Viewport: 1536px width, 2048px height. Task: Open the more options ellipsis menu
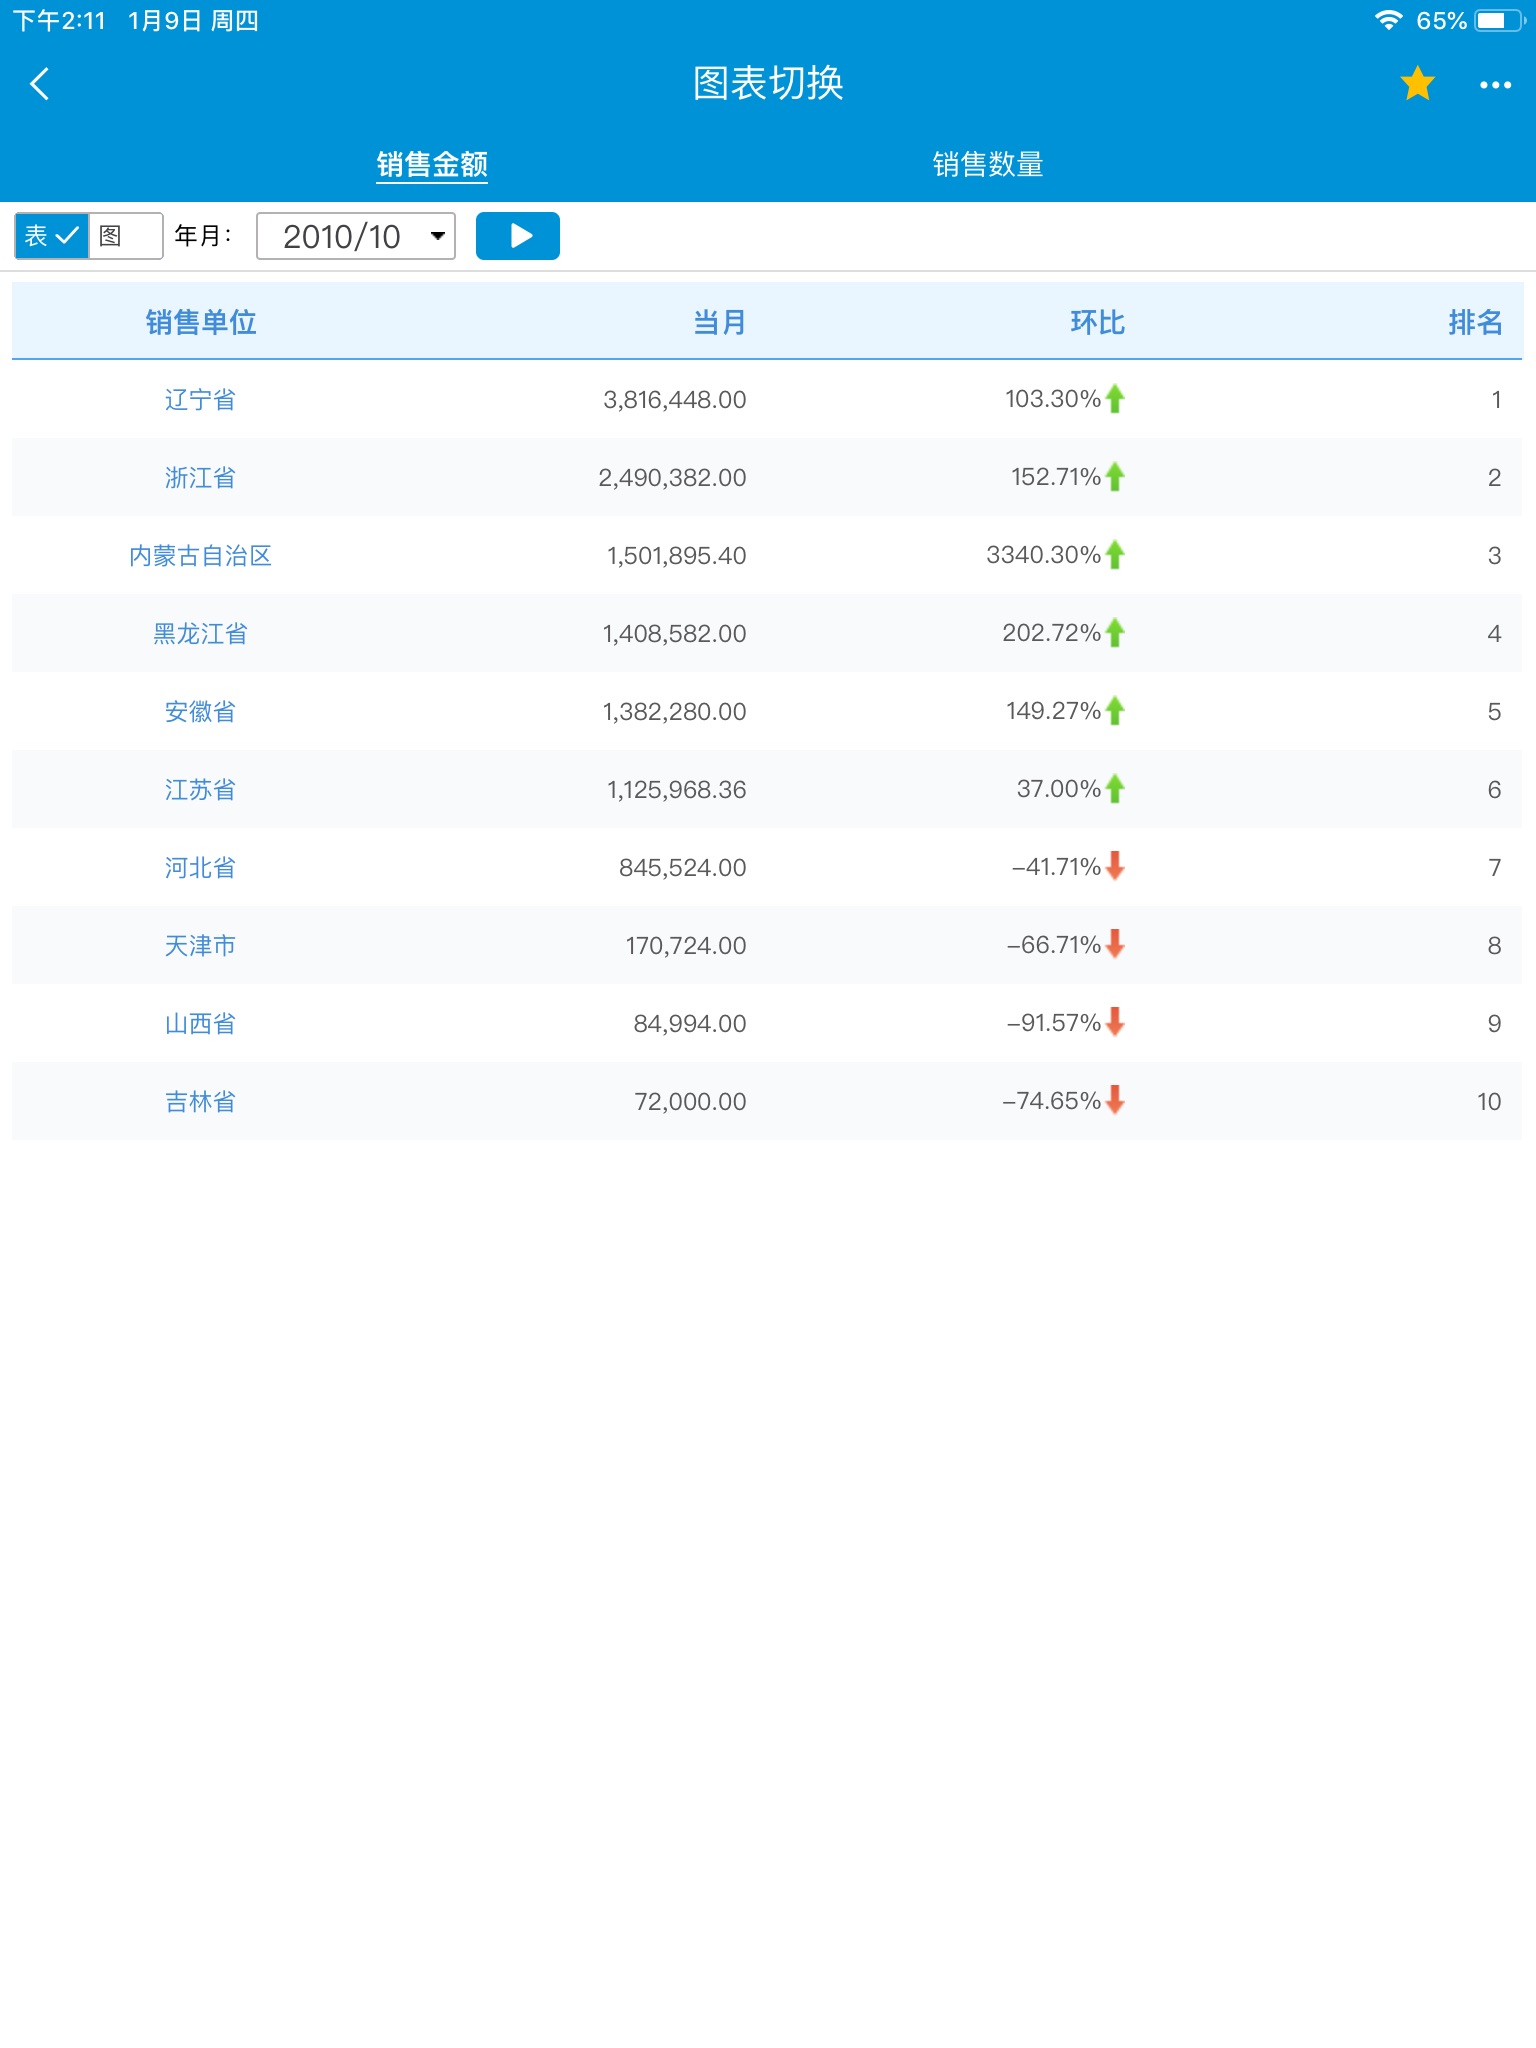[1495, 85]
